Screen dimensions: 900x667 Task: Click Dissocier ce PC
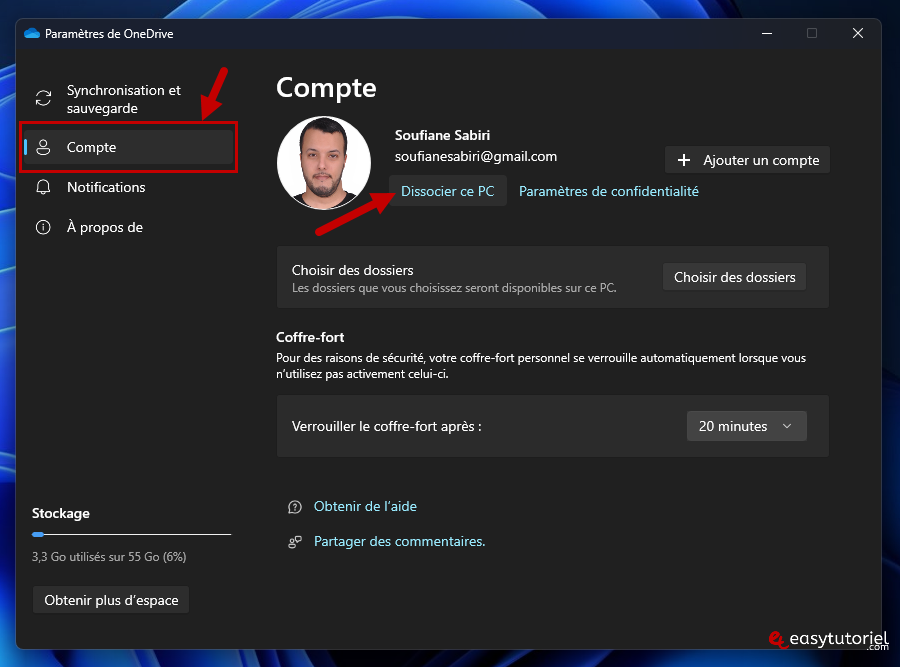pyautogui.click(x=448, y=191)
